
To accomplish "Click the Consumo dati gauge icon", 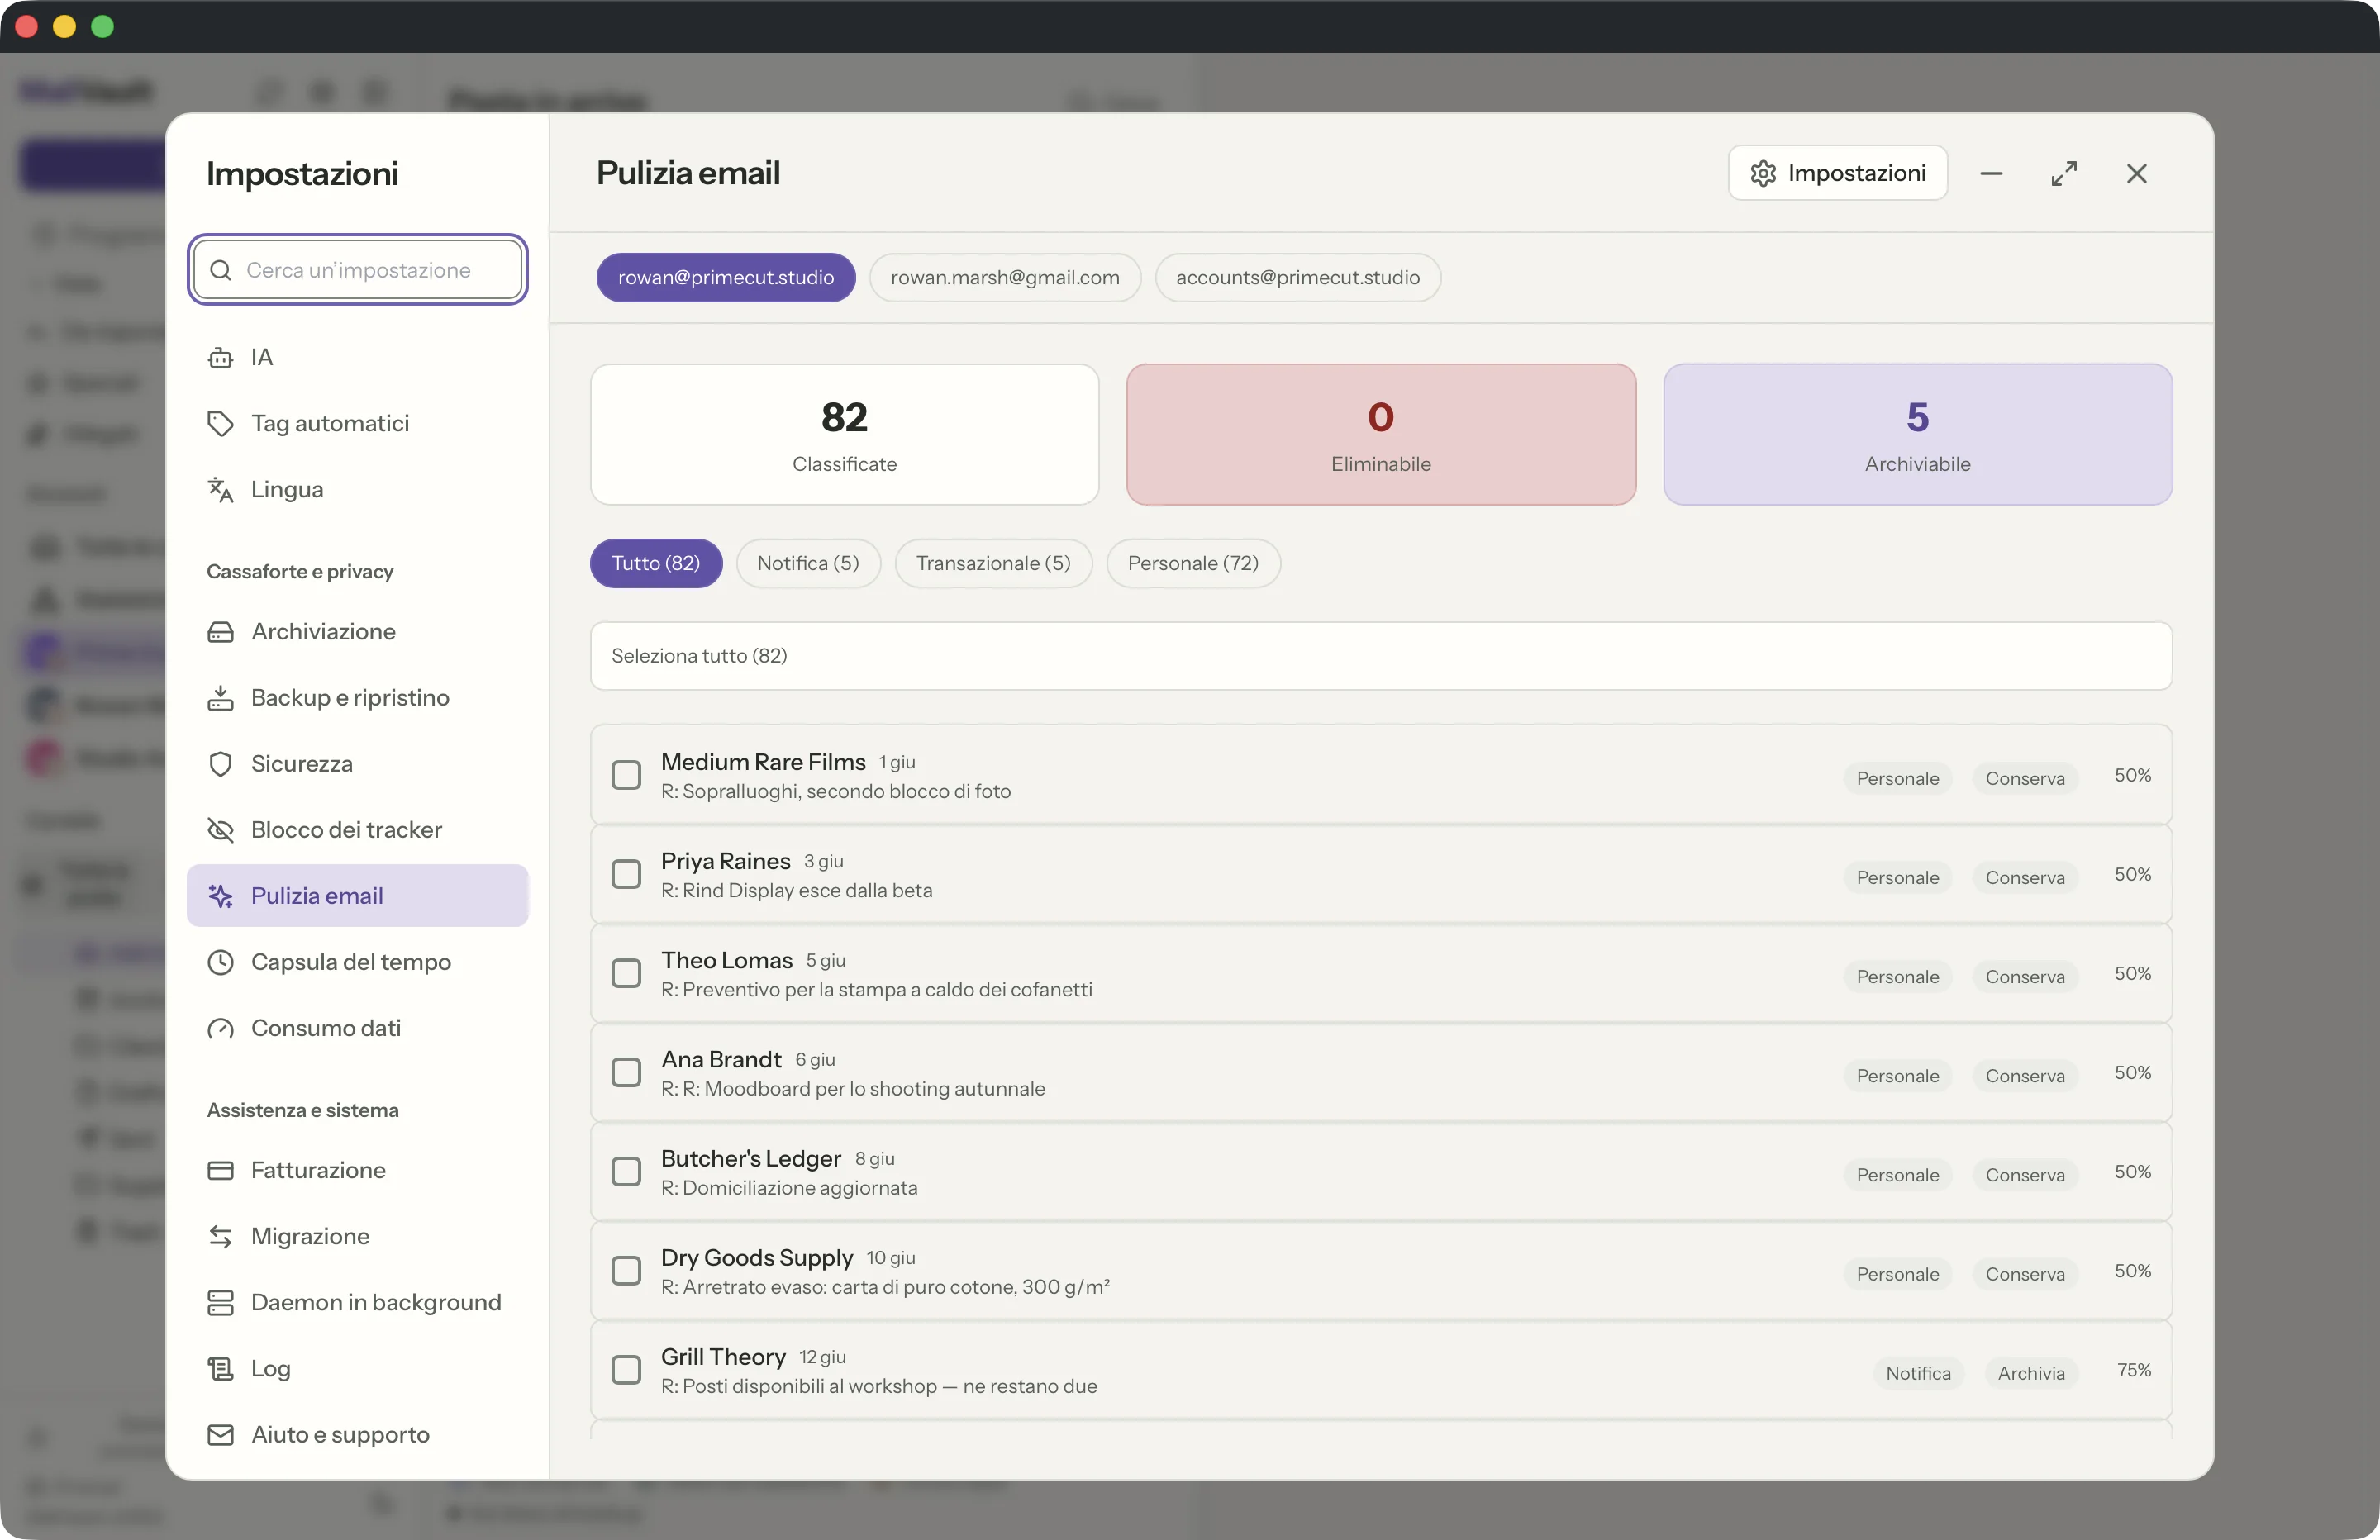I will point(220,1027).
